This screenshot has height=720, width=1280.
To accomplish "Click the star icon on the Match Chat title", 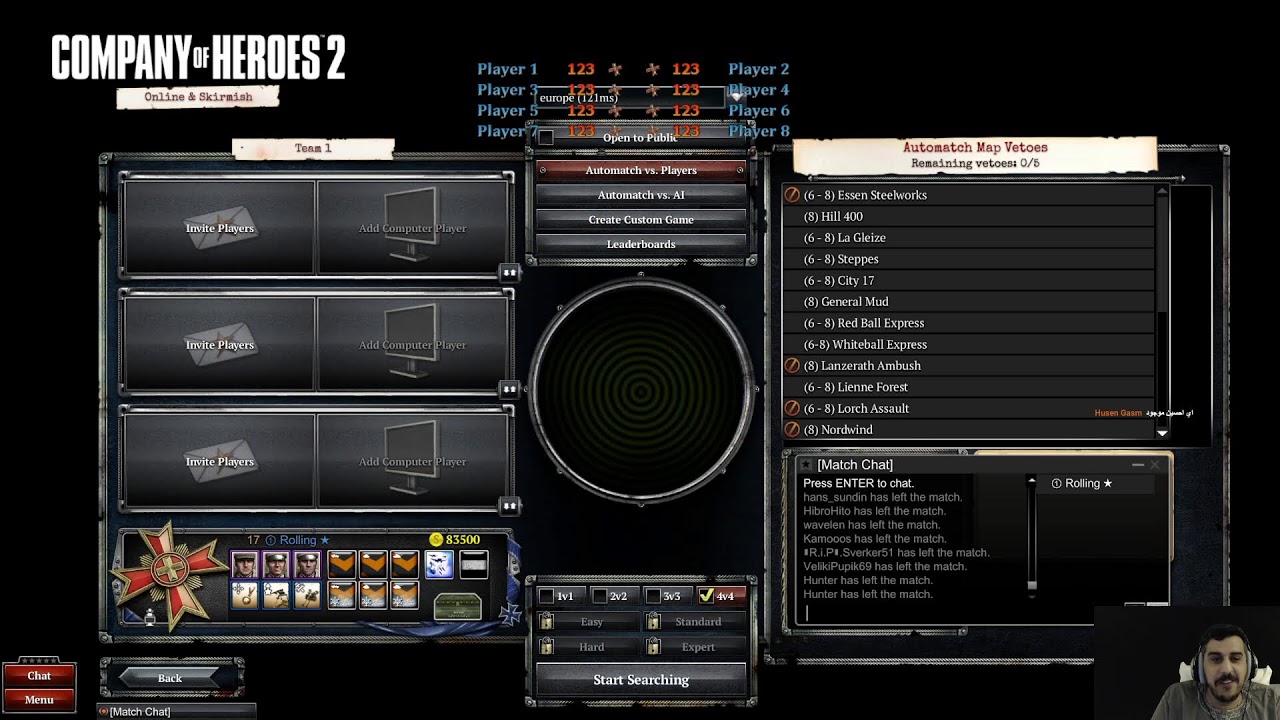I will click(806, 465).
